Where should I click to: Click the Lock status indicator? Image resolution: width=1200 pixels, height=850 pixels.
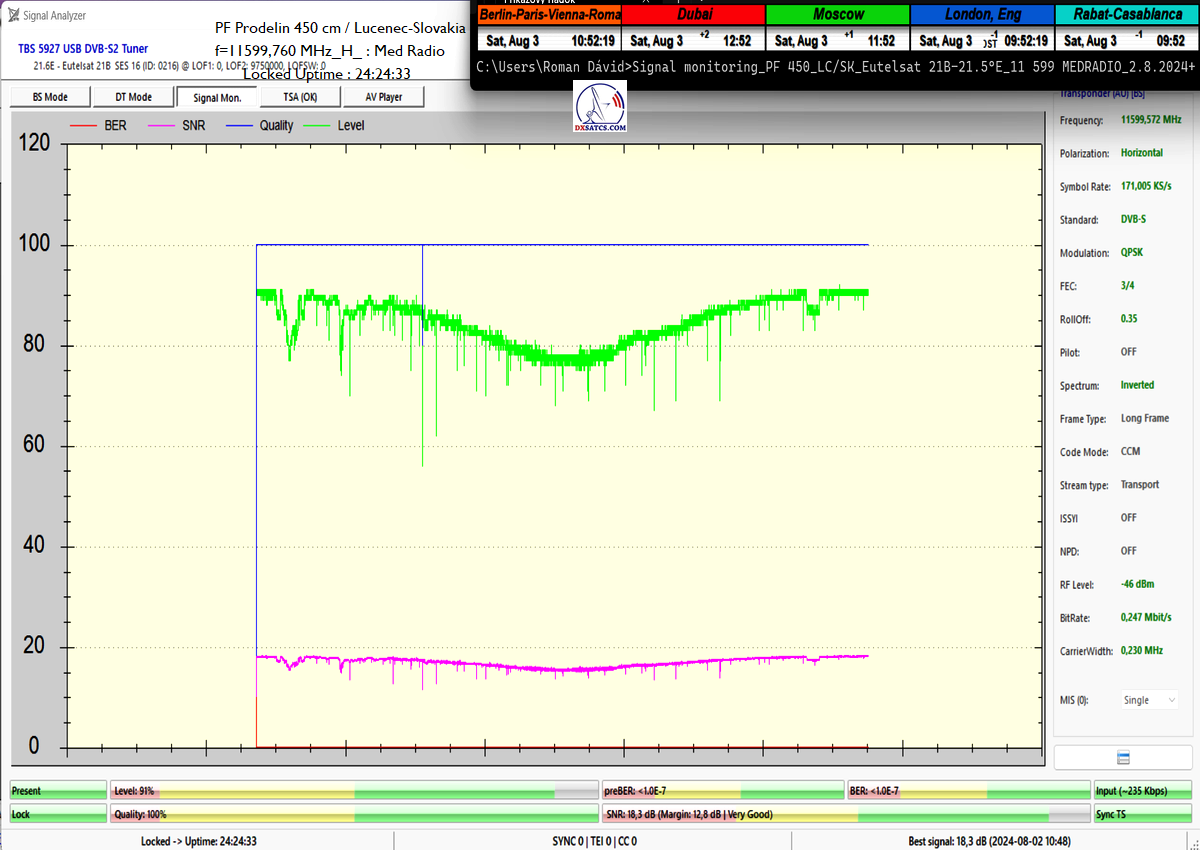click(x=58, y=814)
